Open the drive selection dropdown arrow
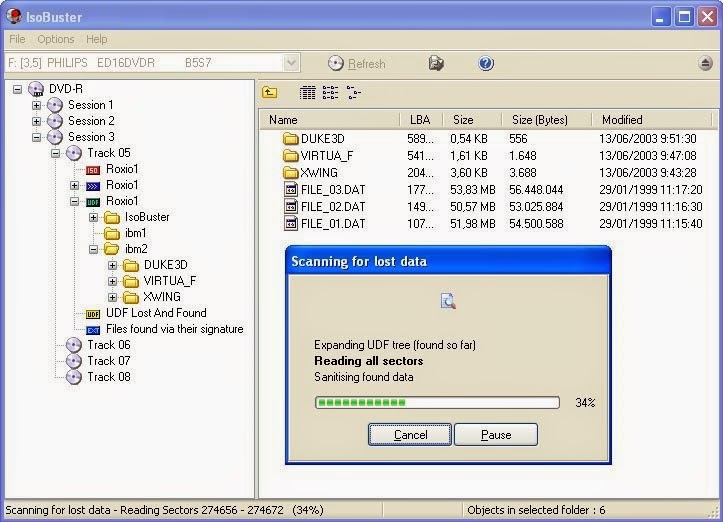The width and height of the screenshot is (723, 522). pos(291,63)
